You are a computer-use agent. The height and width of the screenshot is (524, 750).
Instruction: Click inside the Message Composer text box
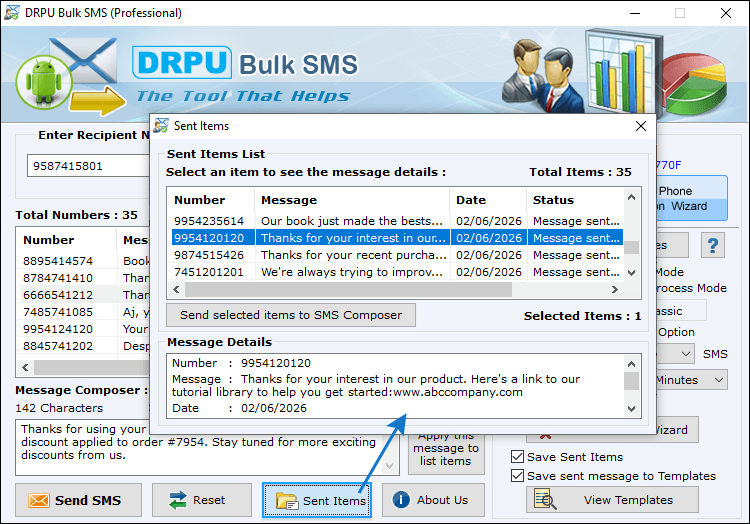point(201,448)
